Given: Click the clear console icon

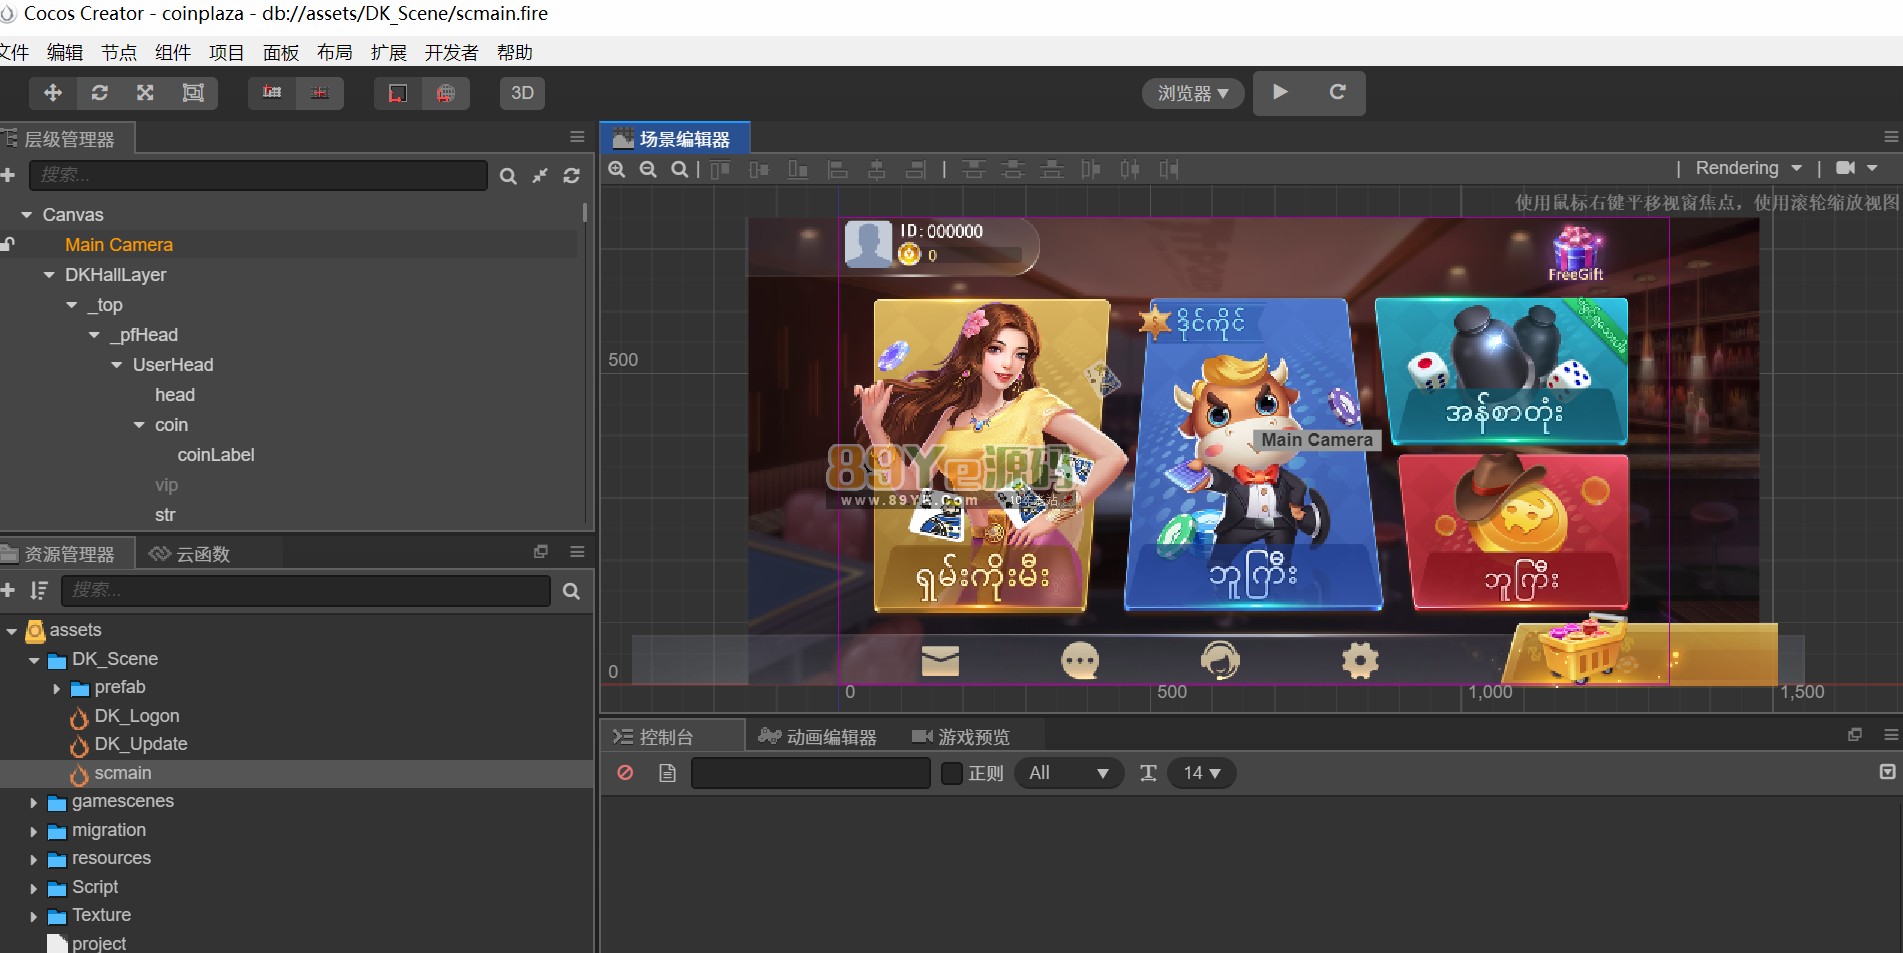Looking at the screenshot, I should click(625, 773).
